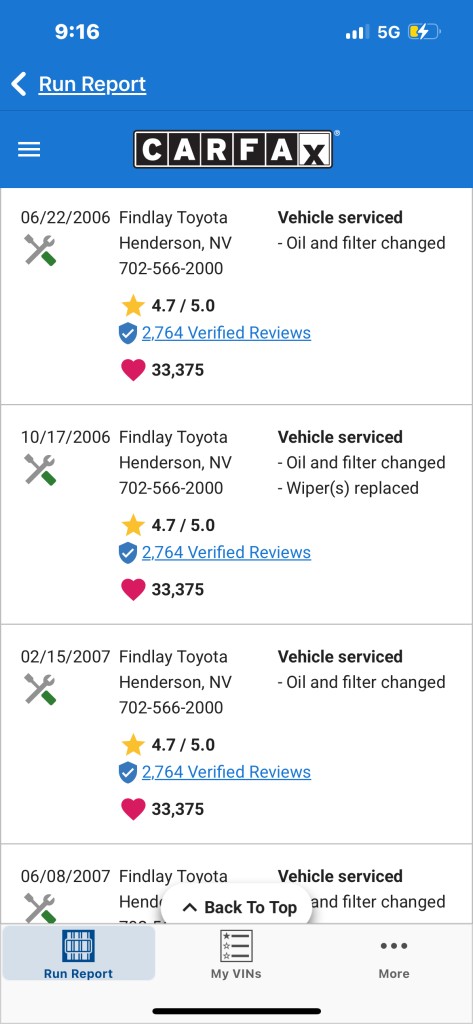The image size is (473, 1024).
Task: Tap the heart icon in 02/15/2007 entry
Action: coord(133,809)
